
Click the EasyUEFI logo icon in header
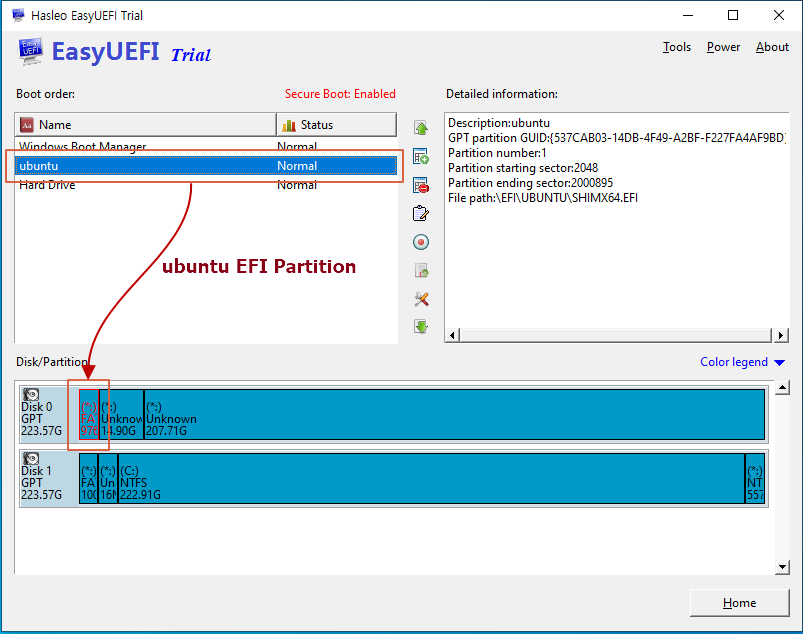(x=30, y=52)
